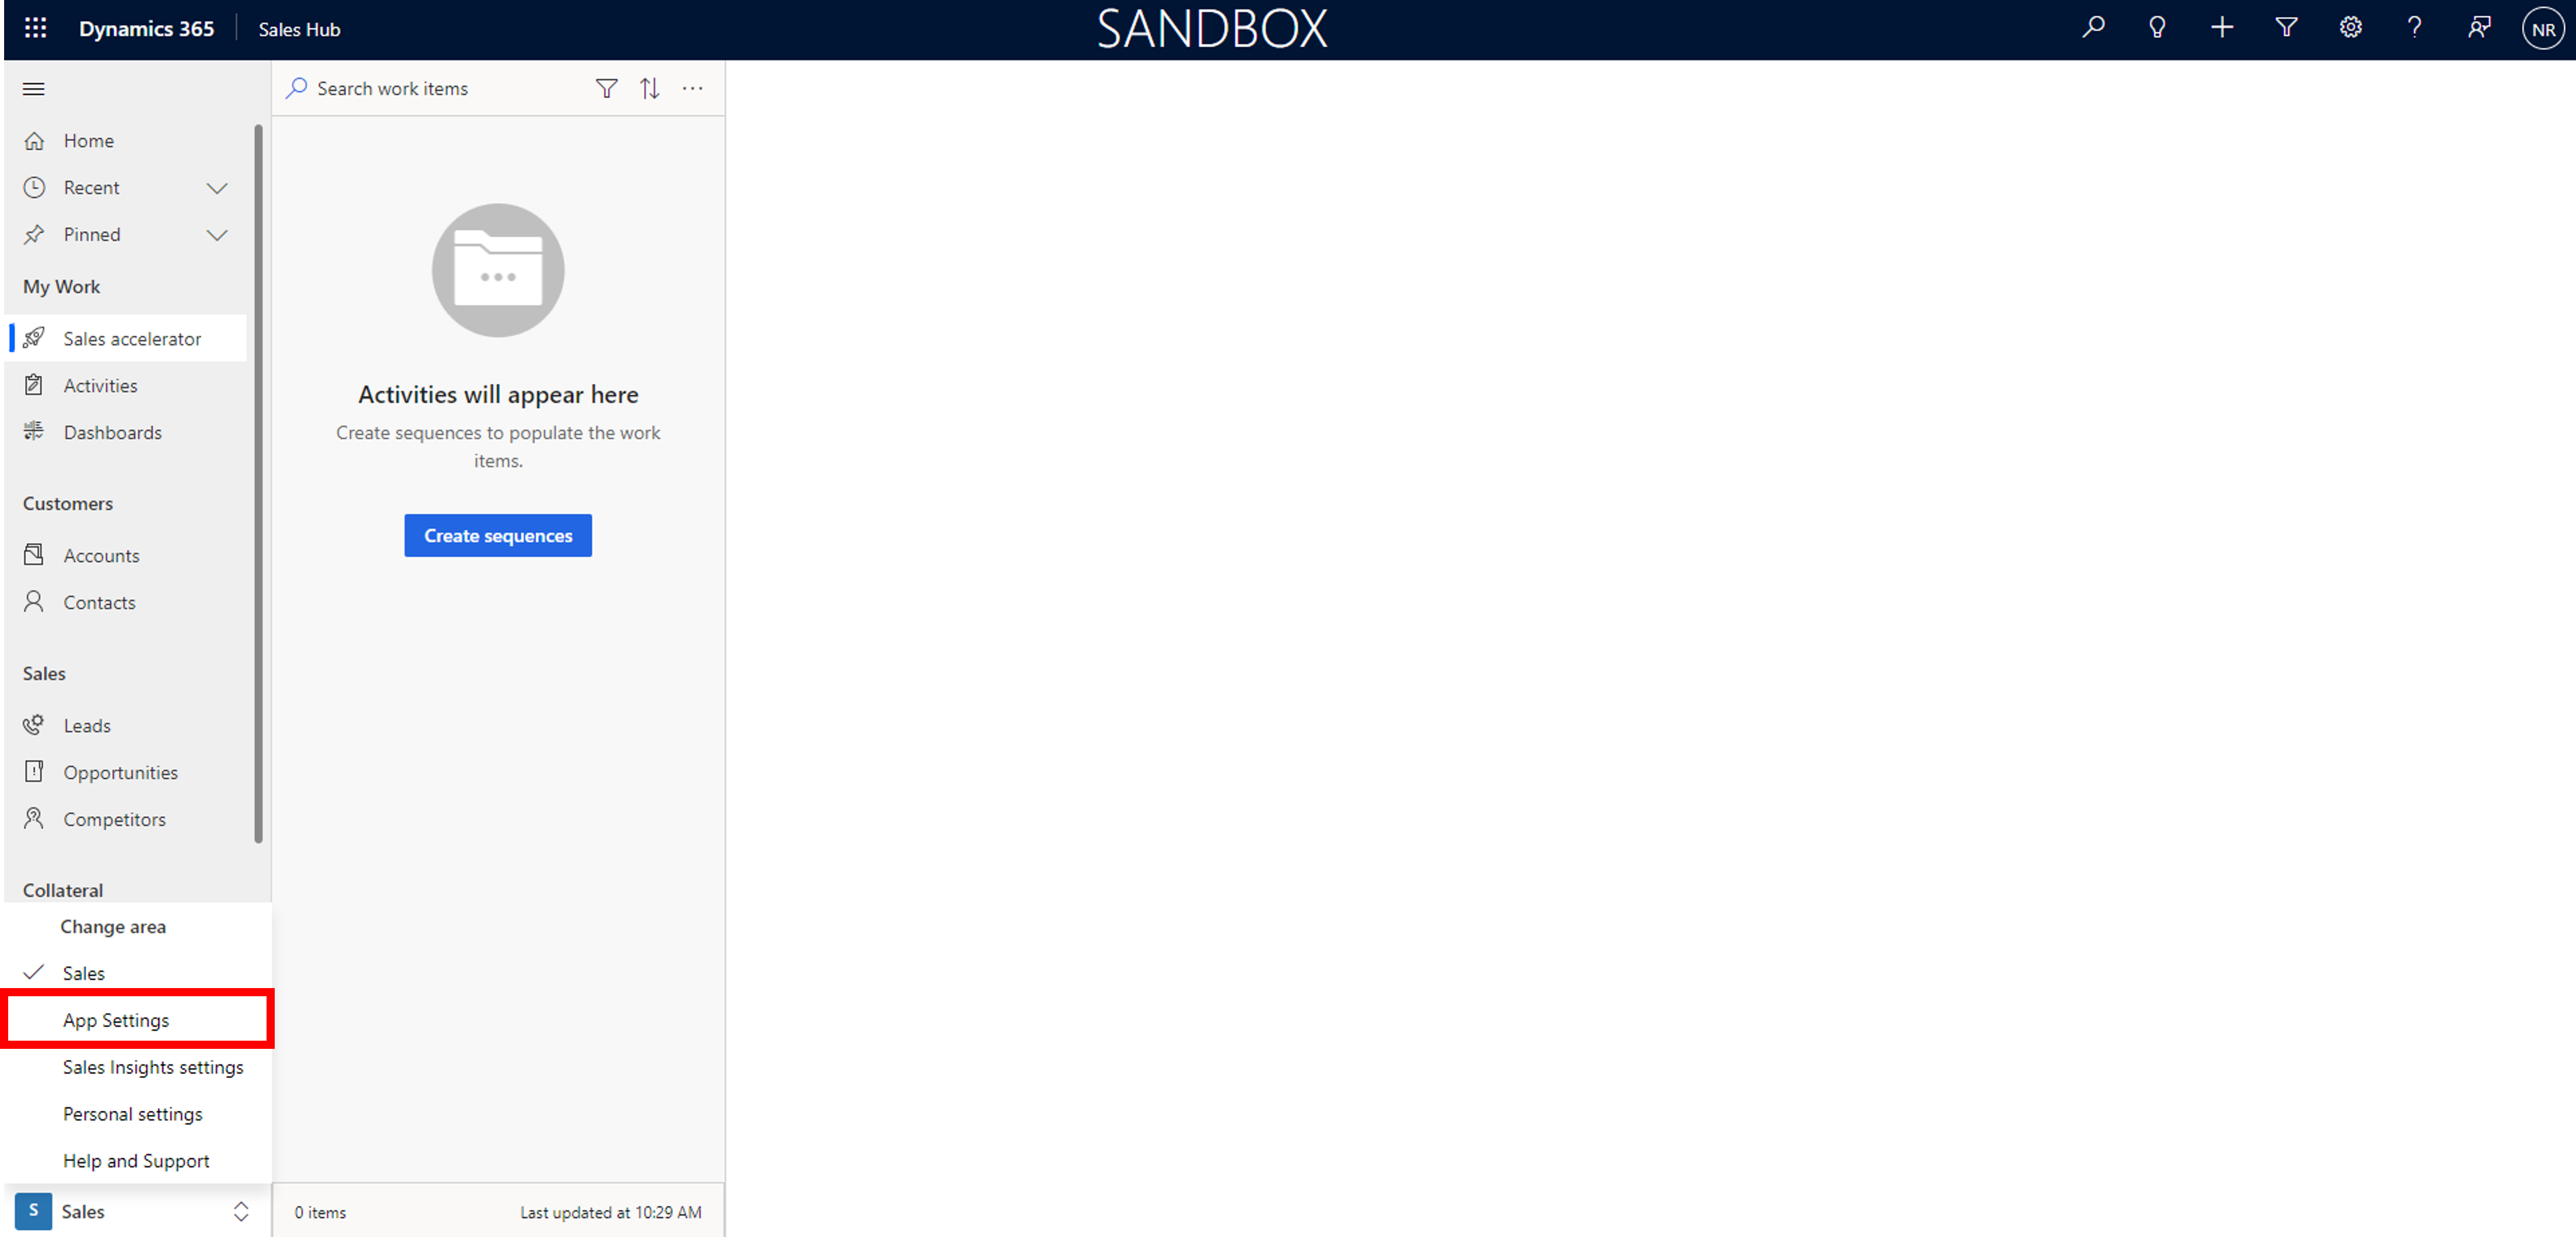Select Sales from the Change area menu
This screenshot has height=1237, width=2576.
coord(82,972)
